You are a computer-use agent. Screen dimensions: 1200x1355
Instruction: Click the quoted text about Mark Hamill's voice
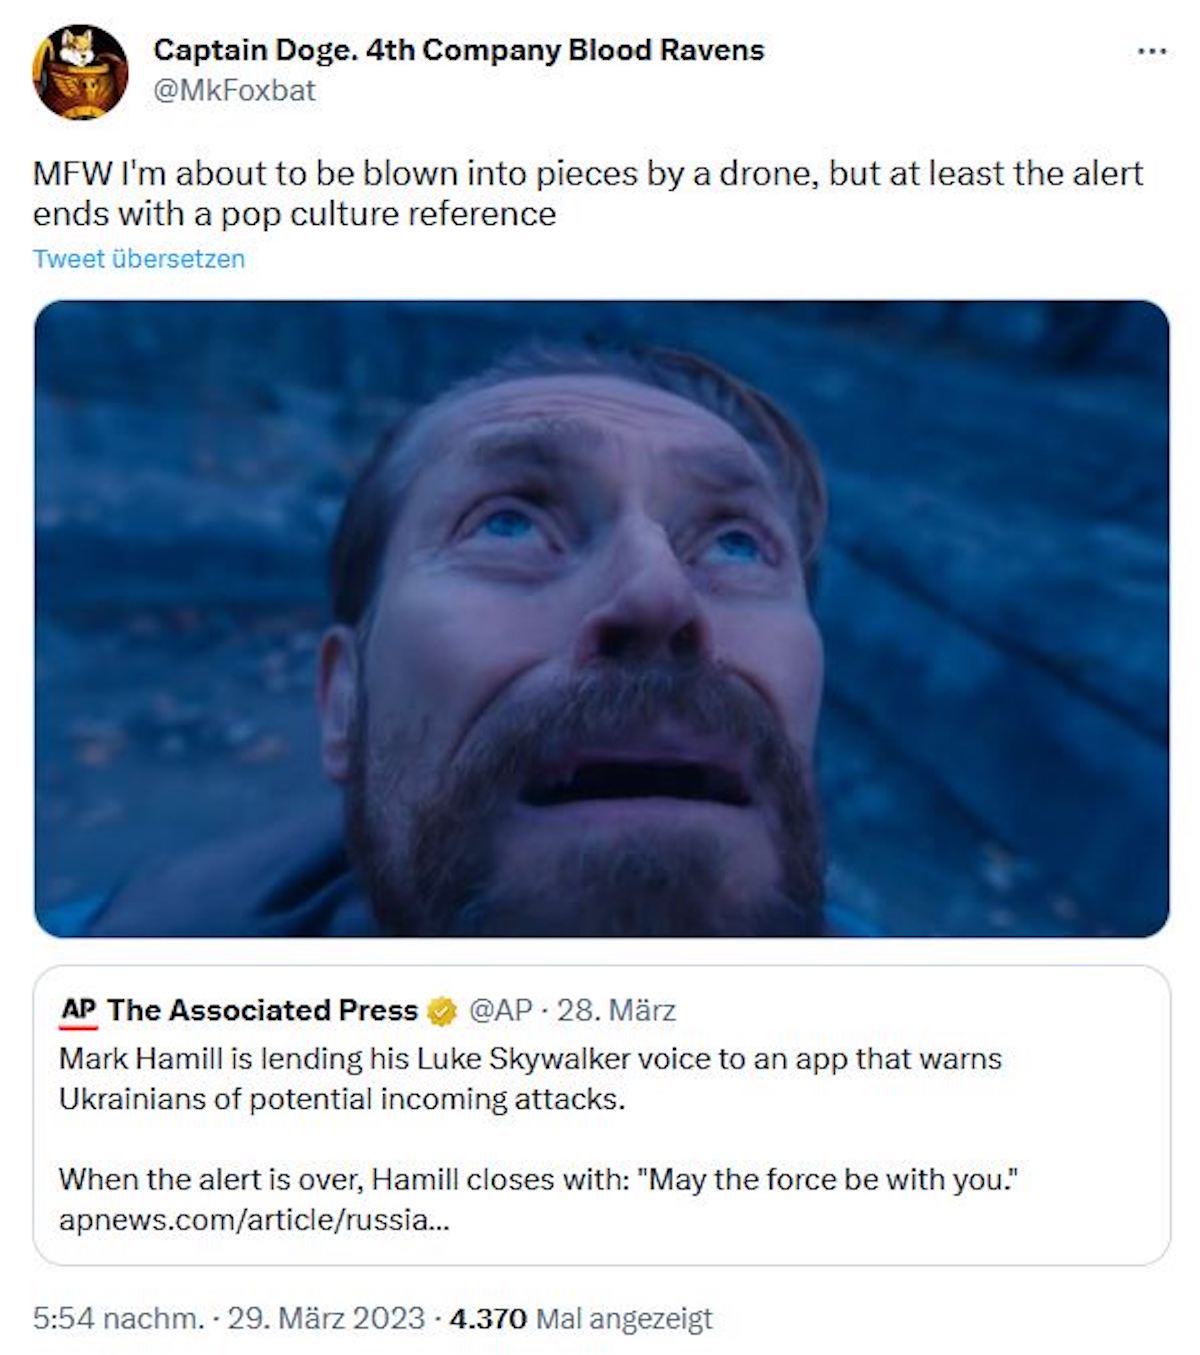[x=530, y=1059]
